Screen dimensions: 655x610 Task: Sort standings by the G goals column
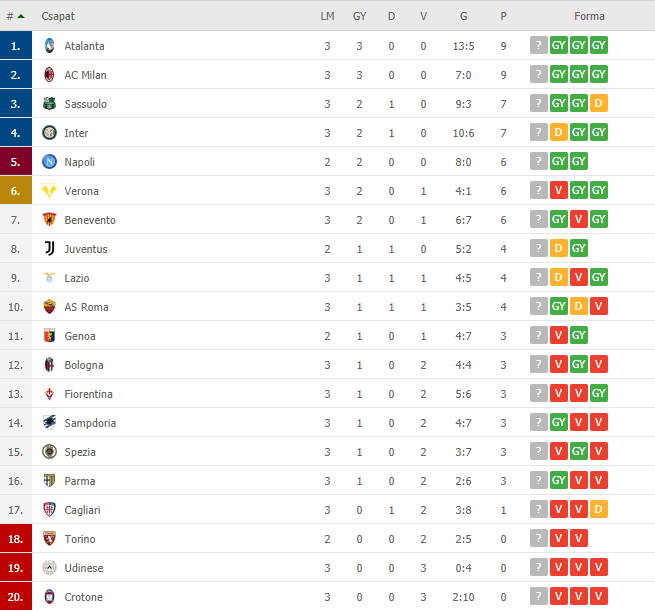[x=463, y=16]
